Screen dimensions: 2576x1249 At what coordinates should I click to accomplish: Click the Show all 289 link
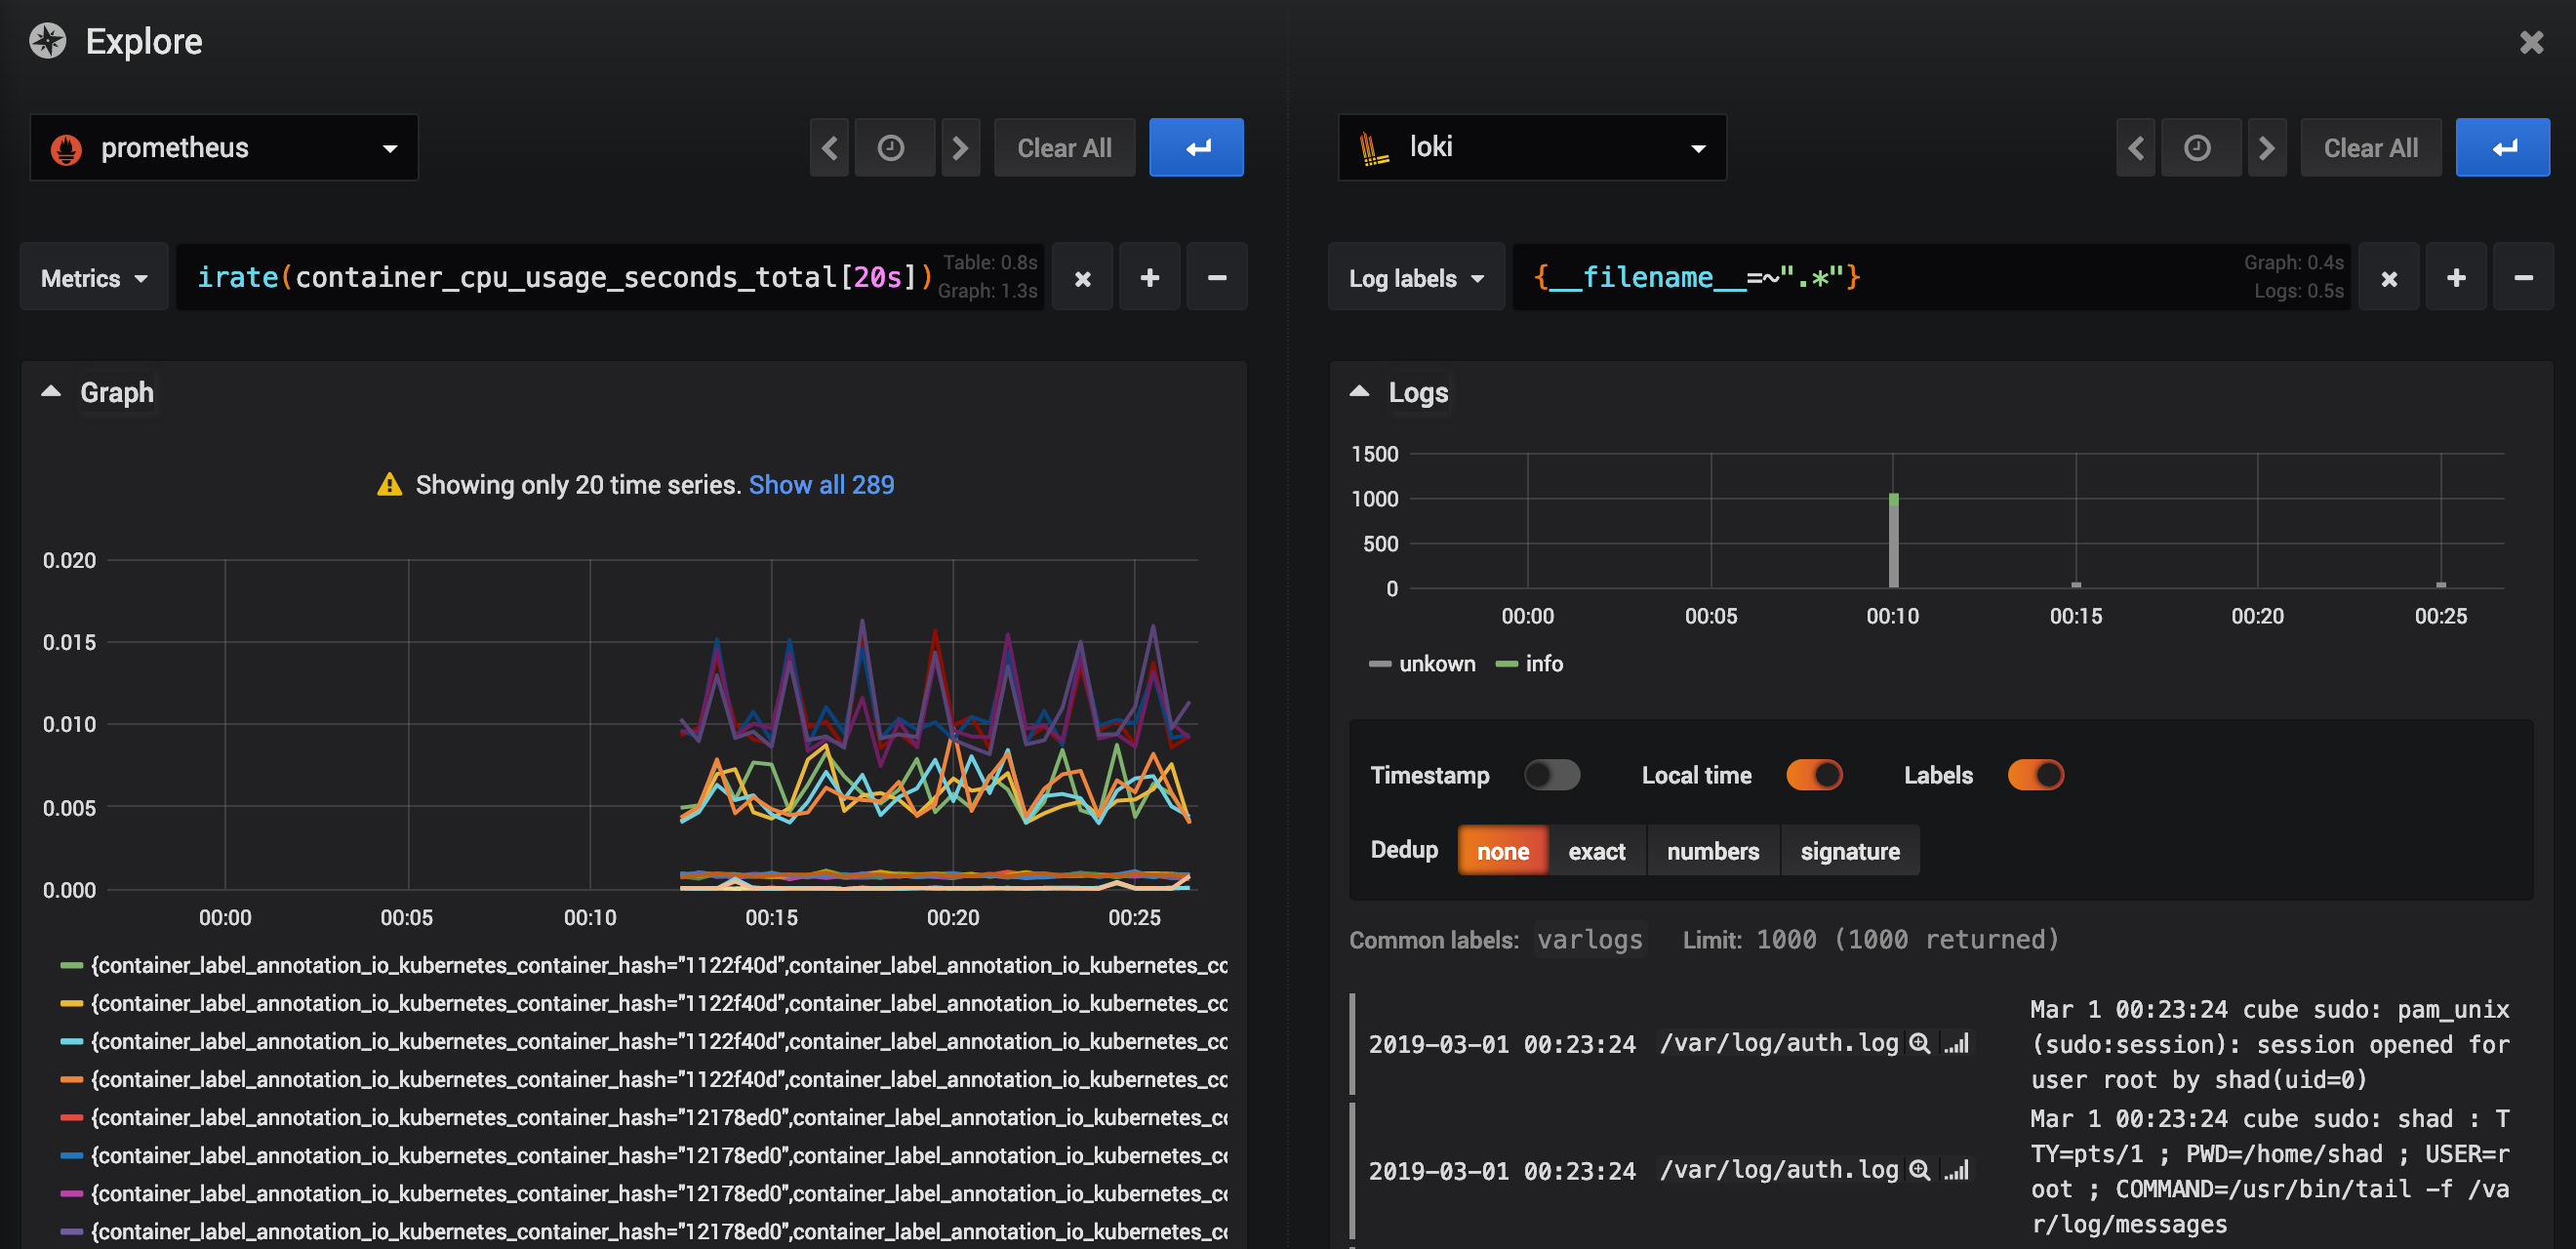[821, 485]
